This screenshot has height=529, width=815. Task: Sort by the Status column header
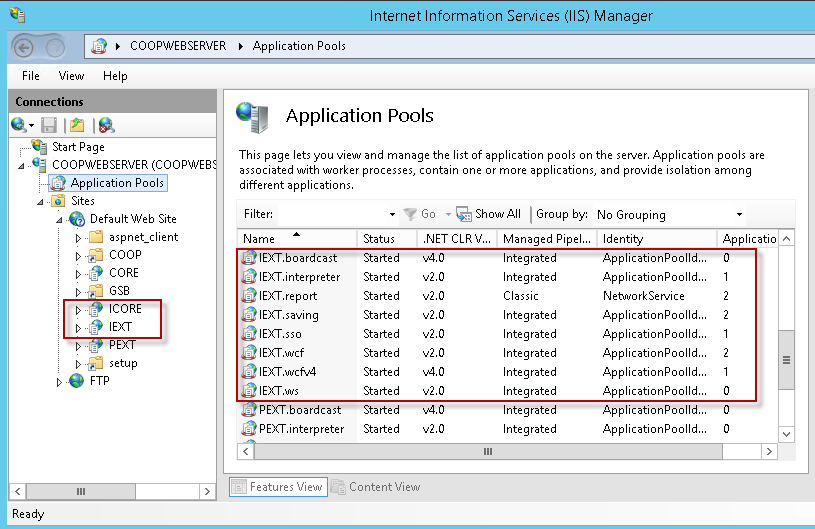387,239
